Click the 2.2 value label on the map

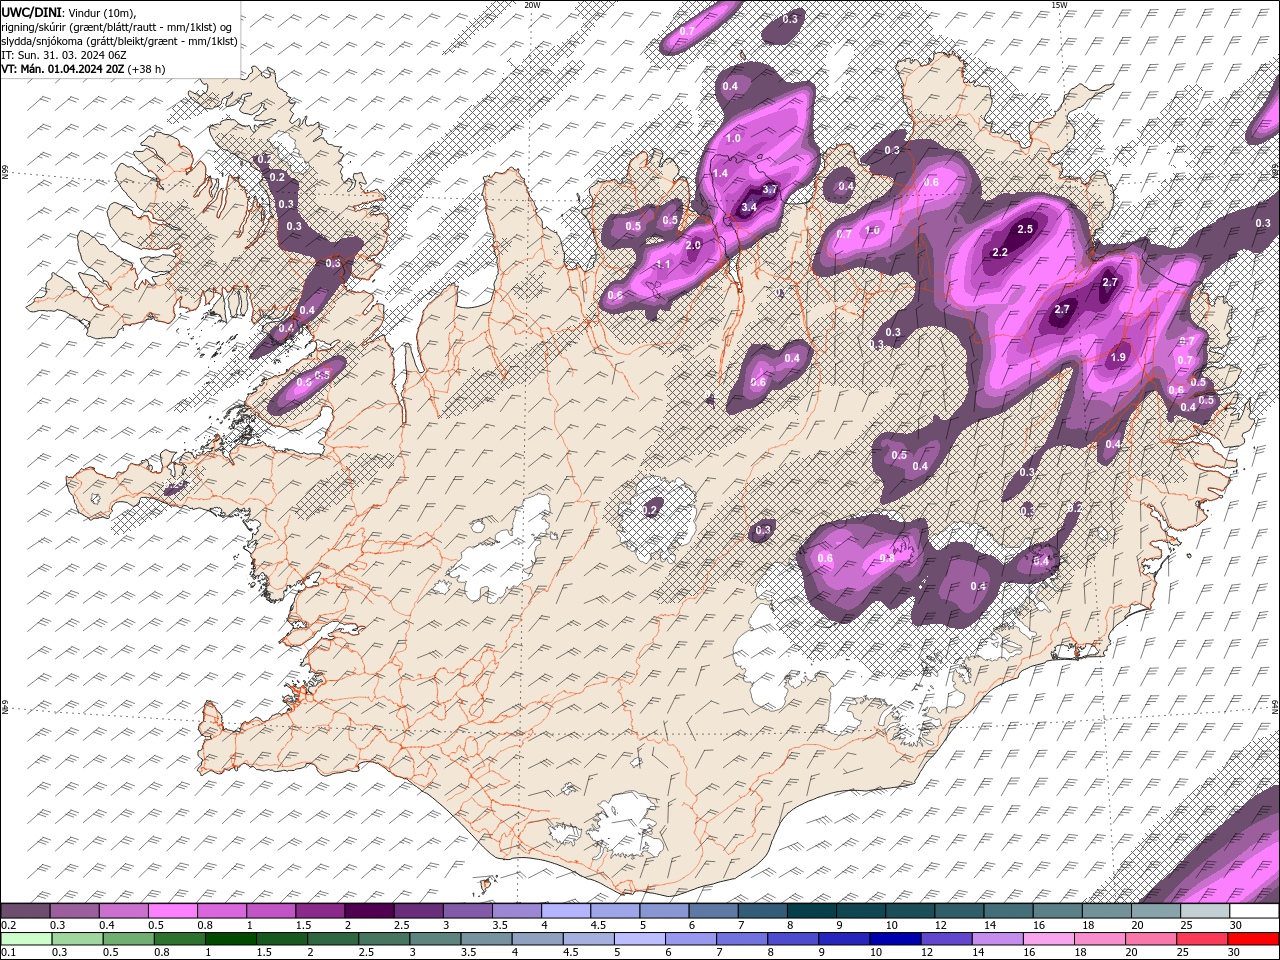(x=1000, y=253)
